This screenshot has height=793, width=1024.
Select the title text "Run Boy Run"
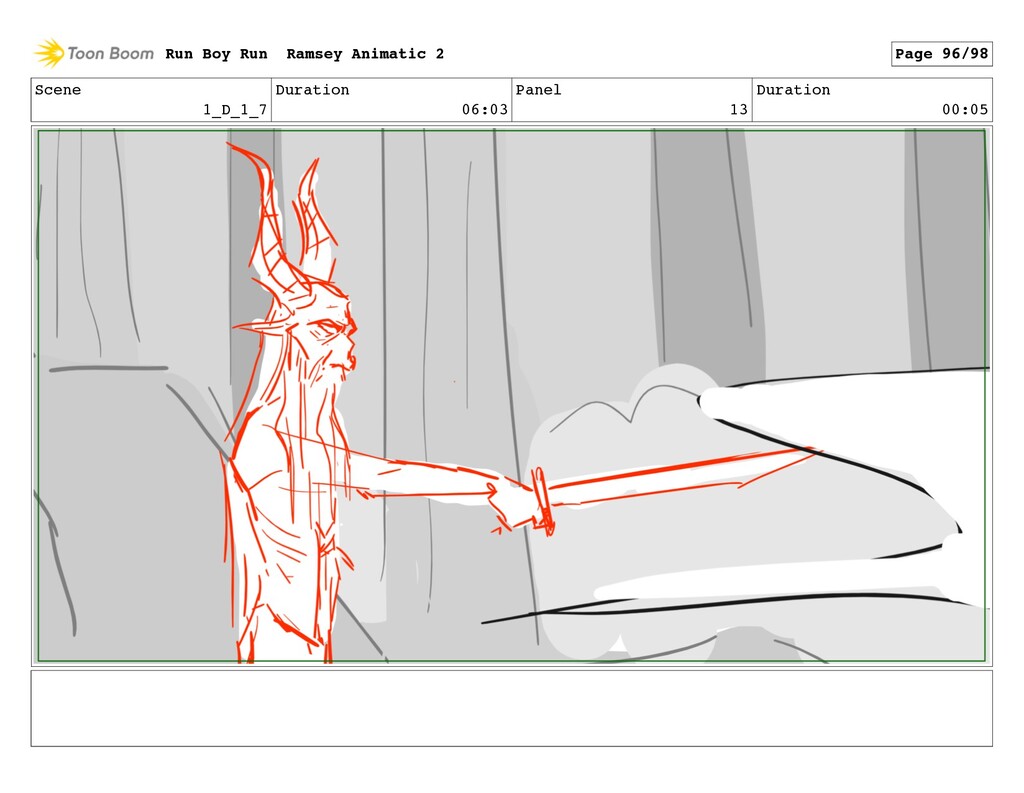tap(216, 54)
